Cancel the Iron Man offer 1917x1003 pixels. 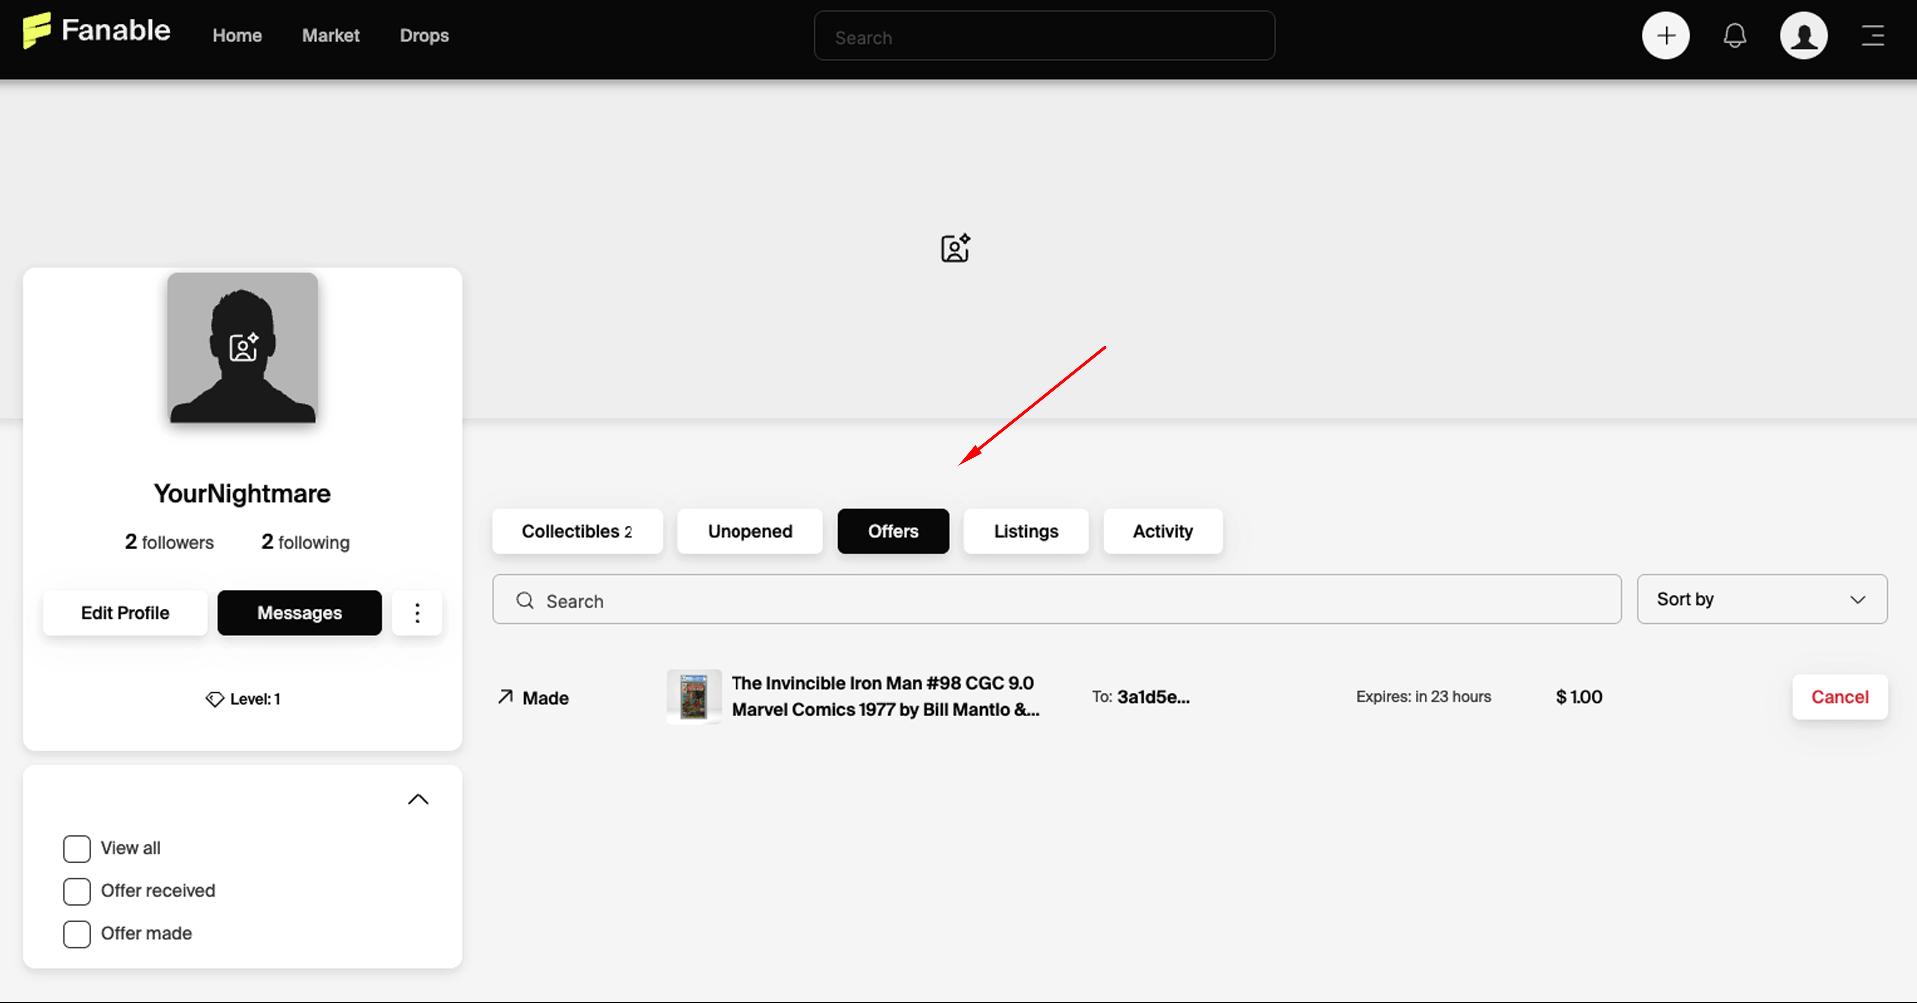click(x=1839, y=697)
